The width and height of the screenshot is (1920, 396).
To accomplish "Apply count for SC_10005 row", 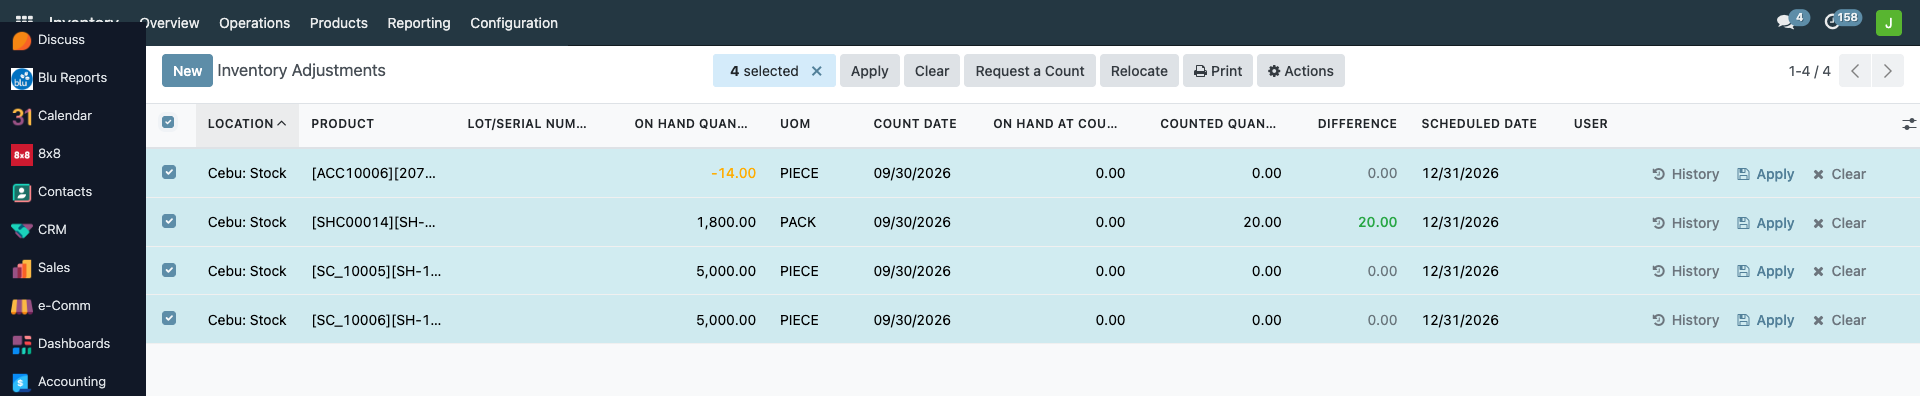I will [1766, 271].
